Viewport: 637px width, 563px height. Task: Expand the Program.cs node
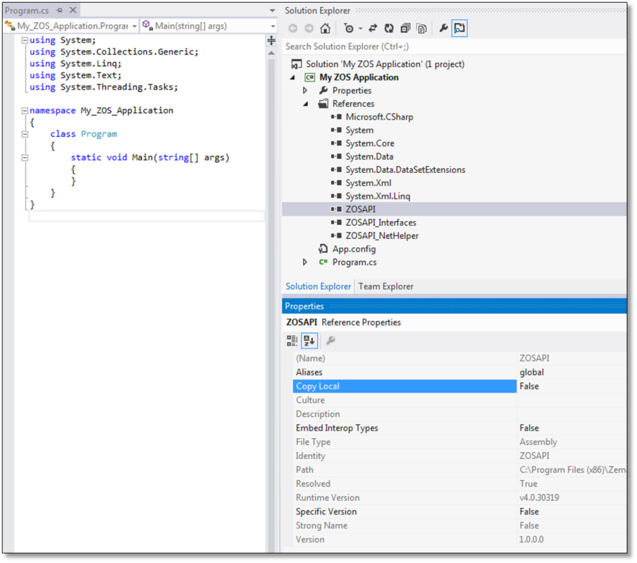point(305,262)
